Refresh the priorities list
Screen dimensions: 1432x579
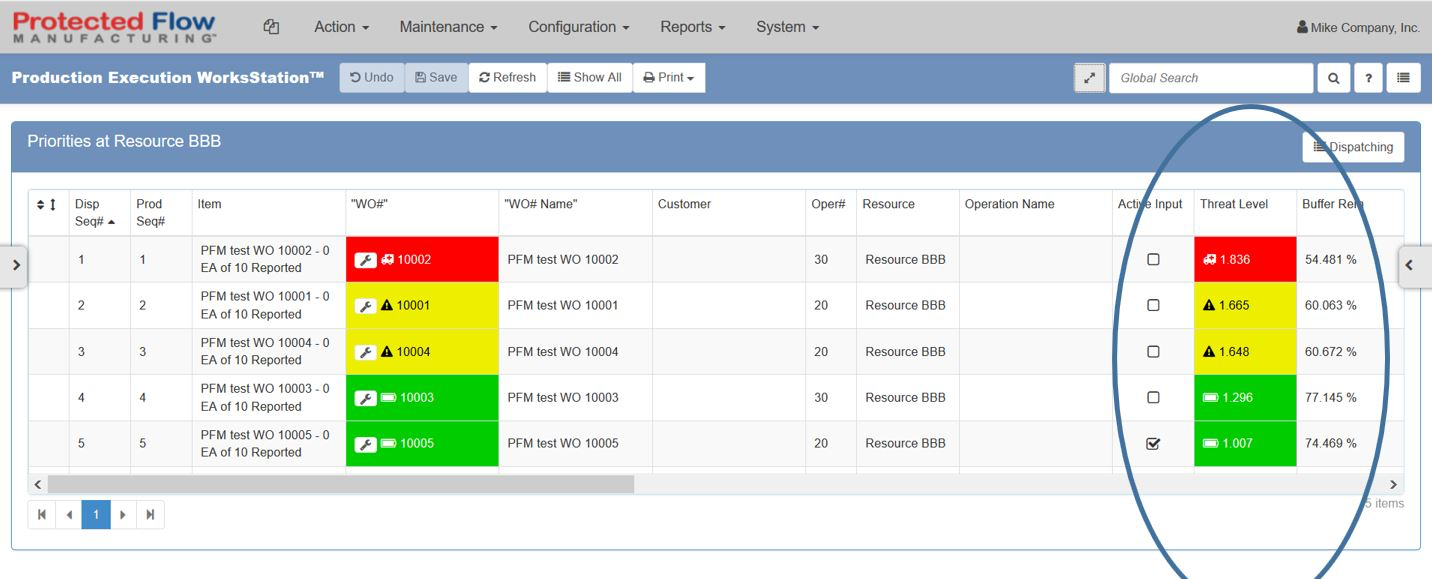(x=507, y=77)
